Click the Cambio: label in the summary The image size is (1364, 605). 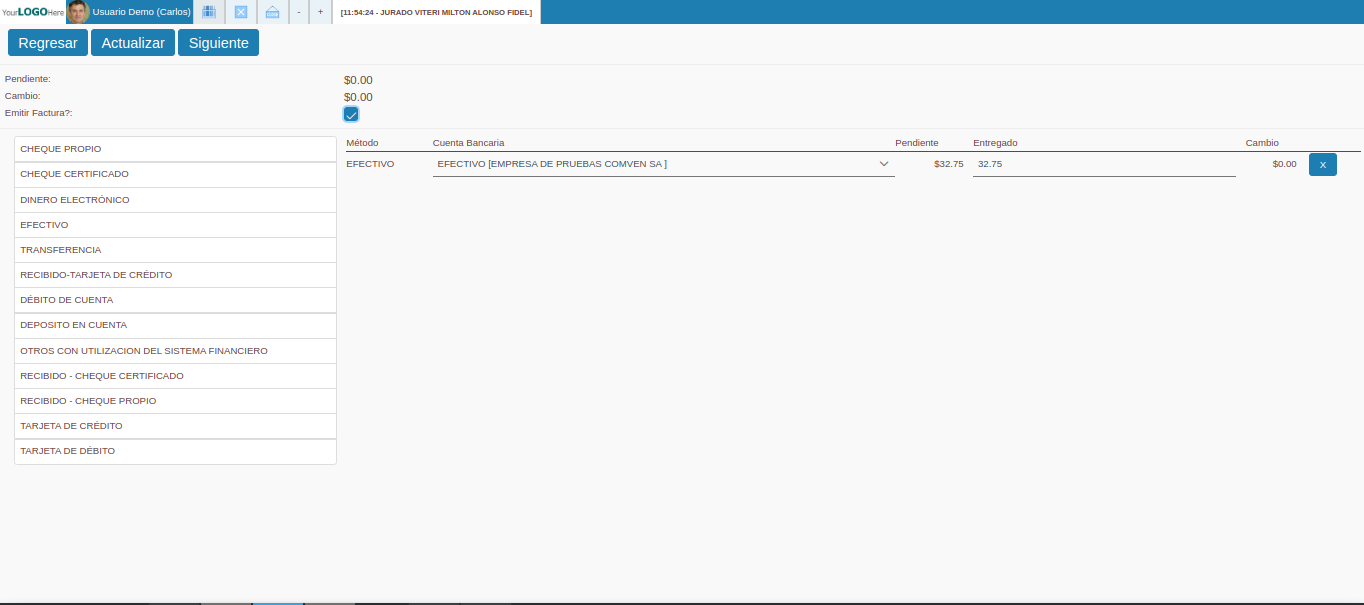[23, 96]
